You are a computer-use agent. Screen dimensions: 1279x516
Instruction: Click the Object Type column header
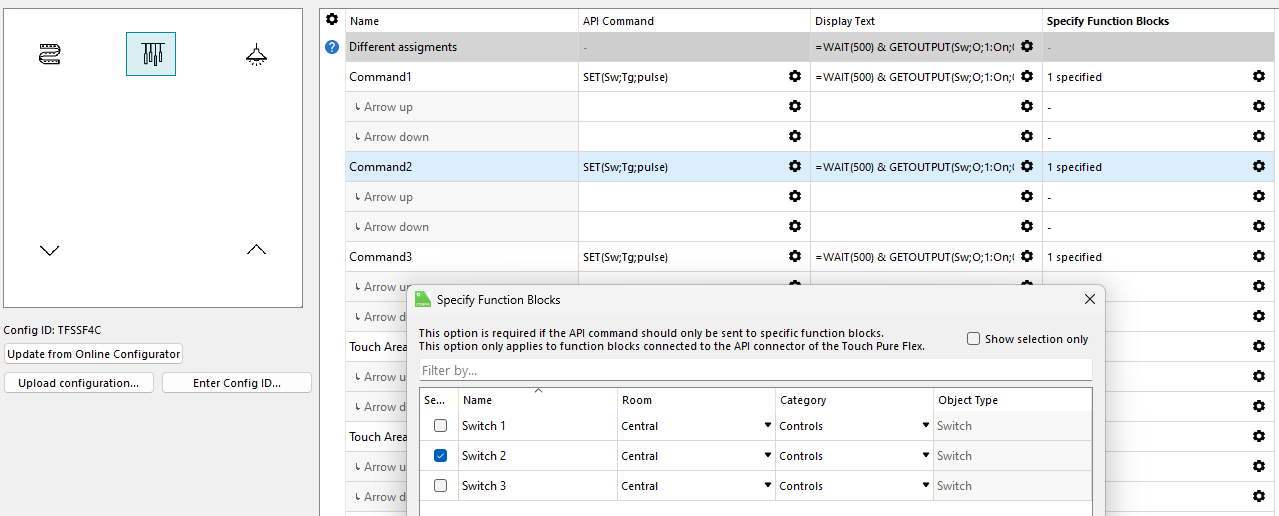tap(1010, 400)
